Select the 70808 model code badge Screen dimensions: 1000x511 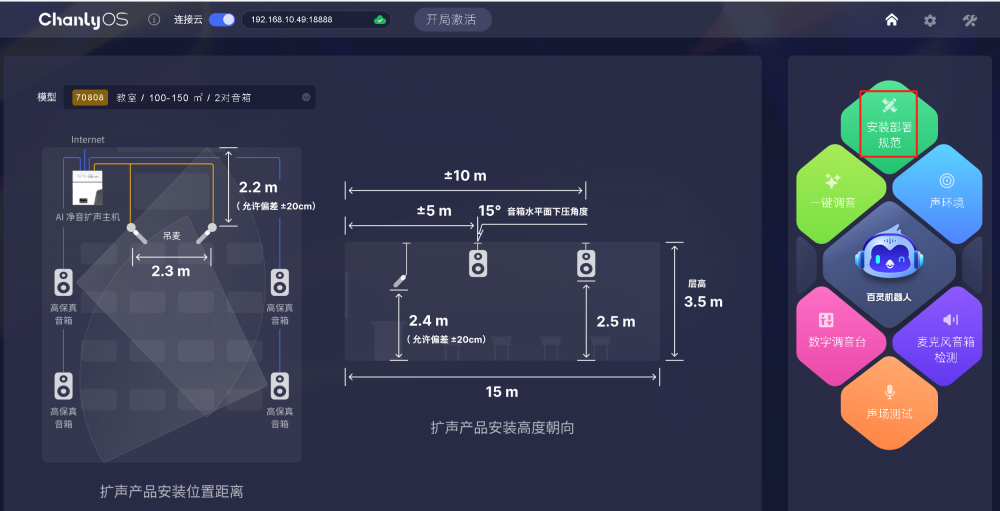(x=89, y=97)
